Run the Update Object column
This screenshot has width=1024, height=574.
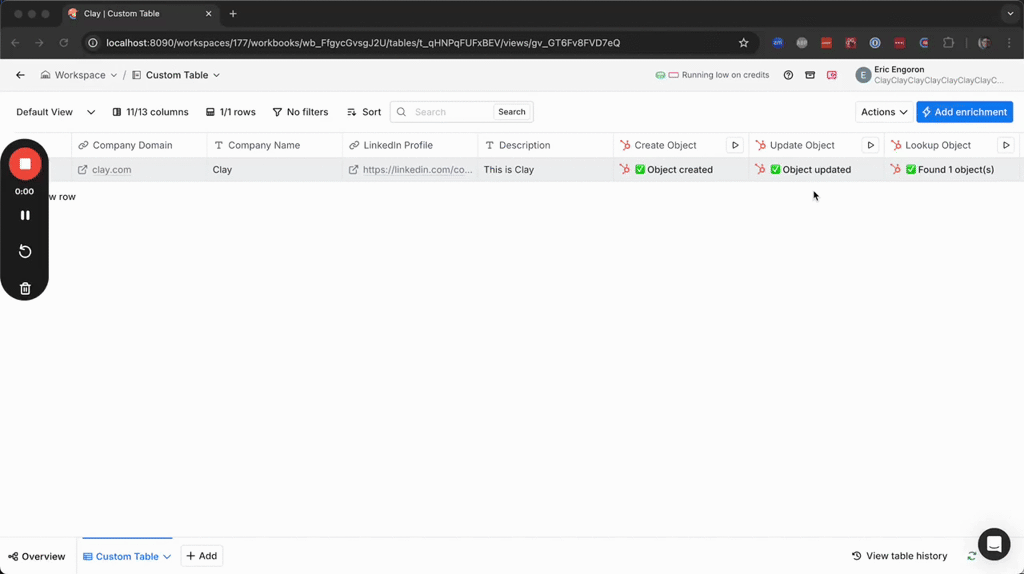(x=870, y=145)
